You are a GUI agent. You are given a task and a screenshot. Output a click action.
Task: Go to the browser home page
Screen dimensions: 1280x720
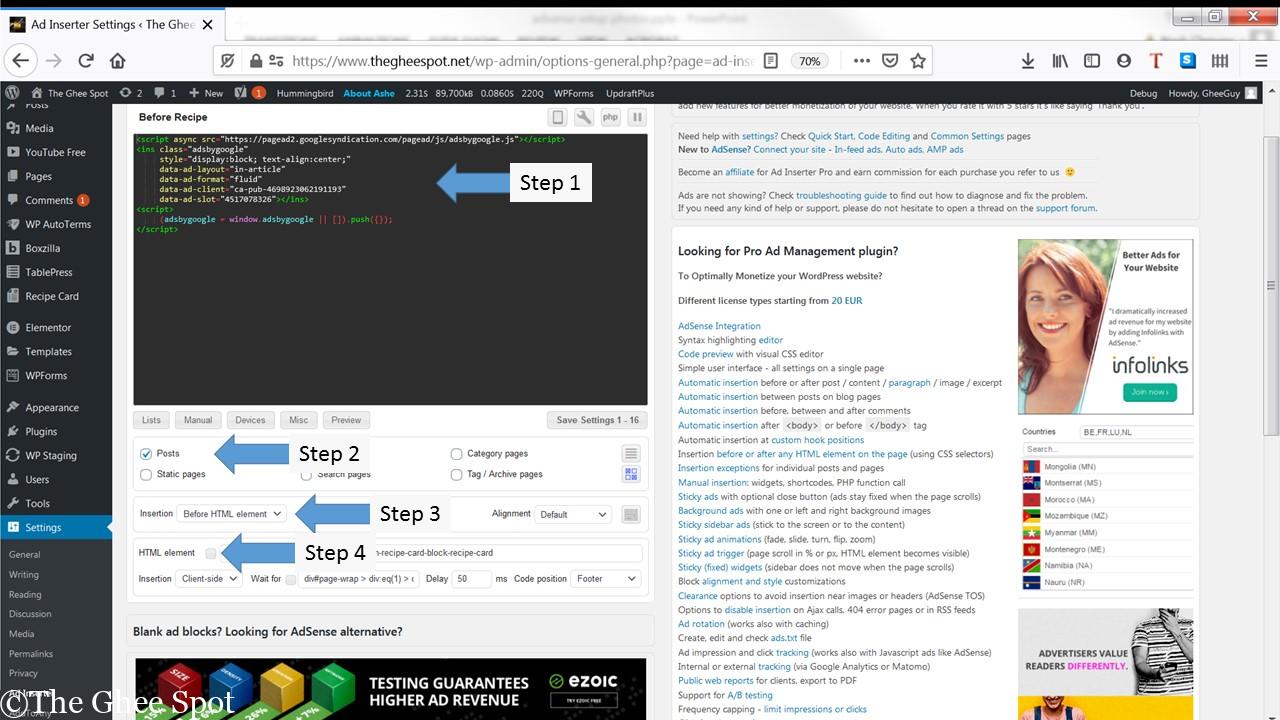(117, 61)
